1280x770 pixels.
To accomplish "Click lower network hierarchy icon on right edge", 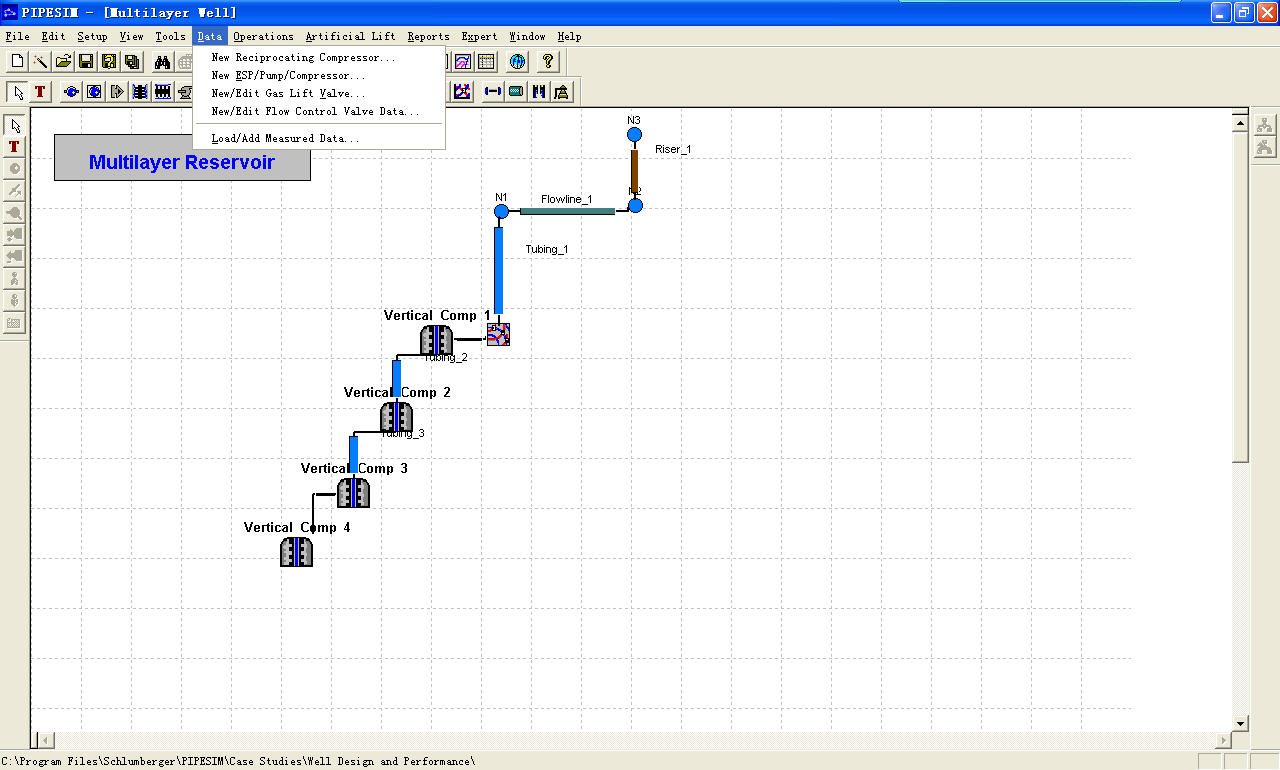I will tap(1265, 147).
